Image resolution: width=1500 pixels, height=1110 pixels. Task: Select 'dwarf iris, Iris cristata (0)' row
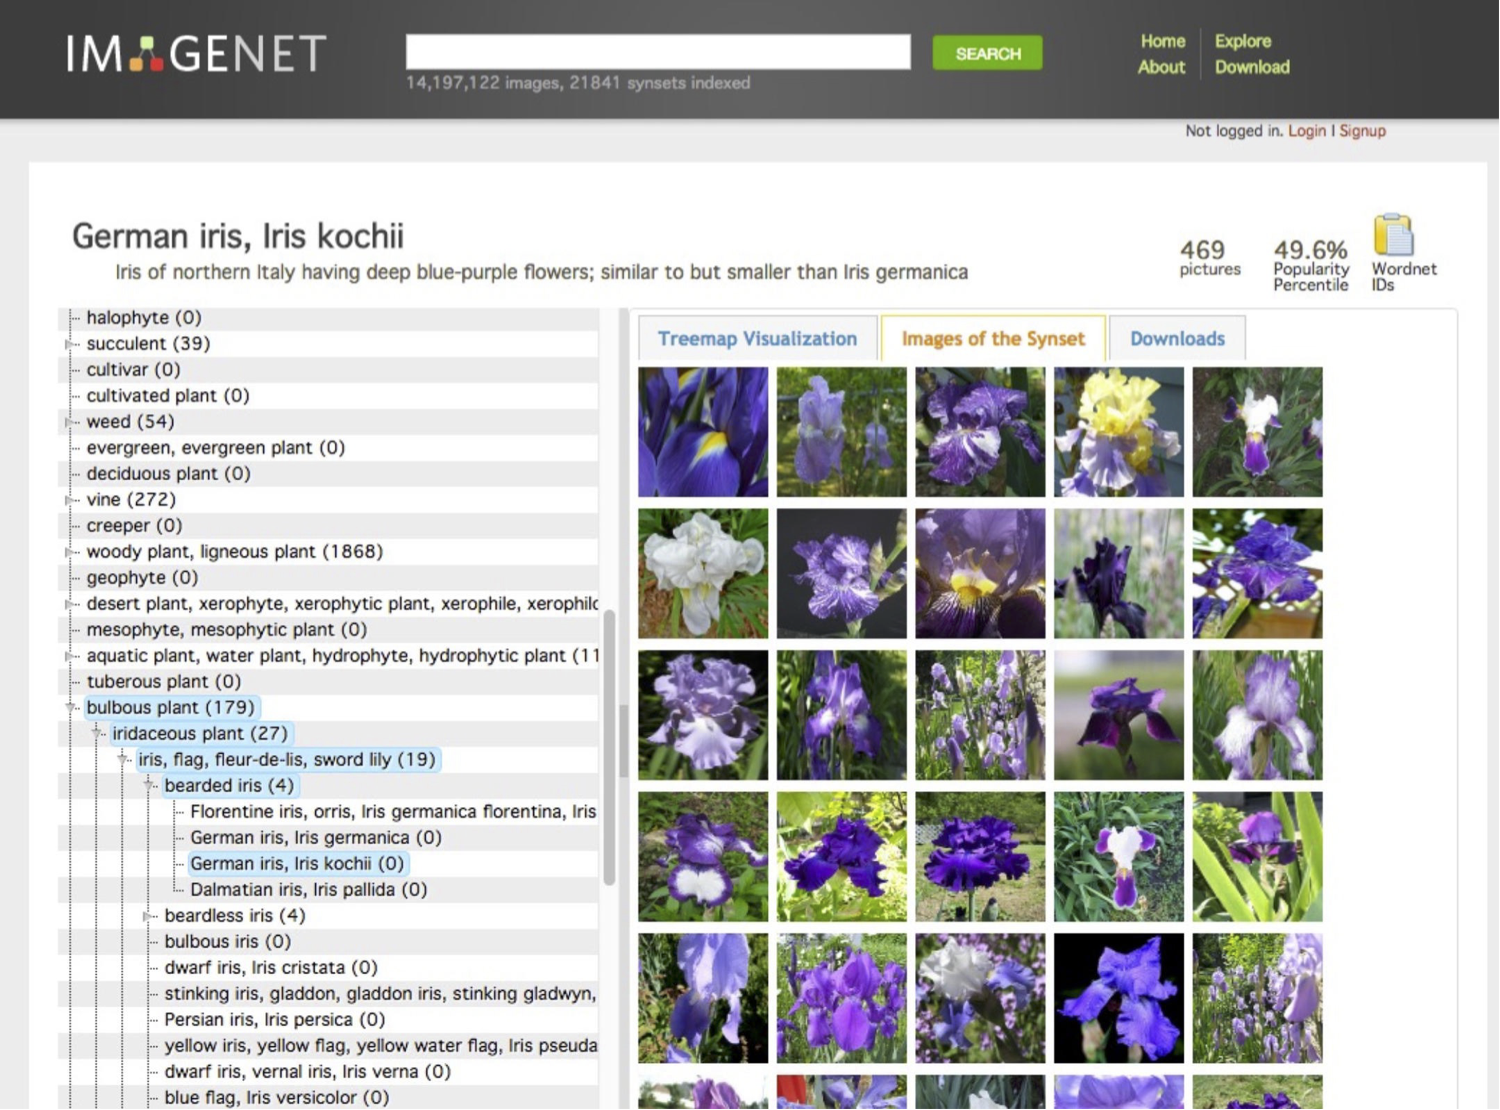point(271,968)
